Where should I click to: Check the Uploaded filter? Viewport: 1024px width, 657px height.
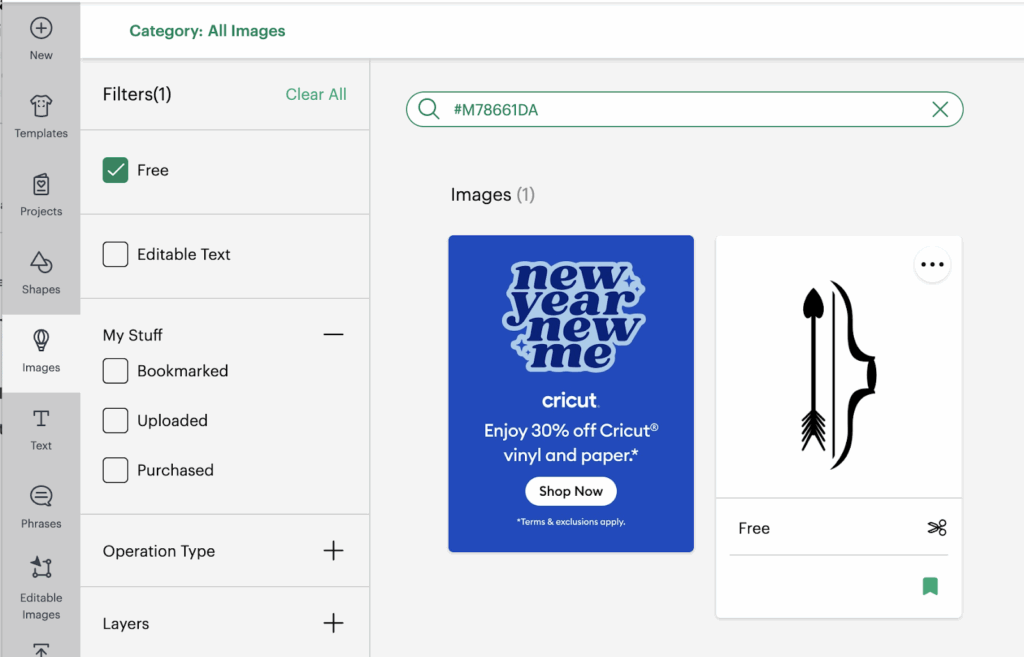pyautogui.click(x=116, y=421)
